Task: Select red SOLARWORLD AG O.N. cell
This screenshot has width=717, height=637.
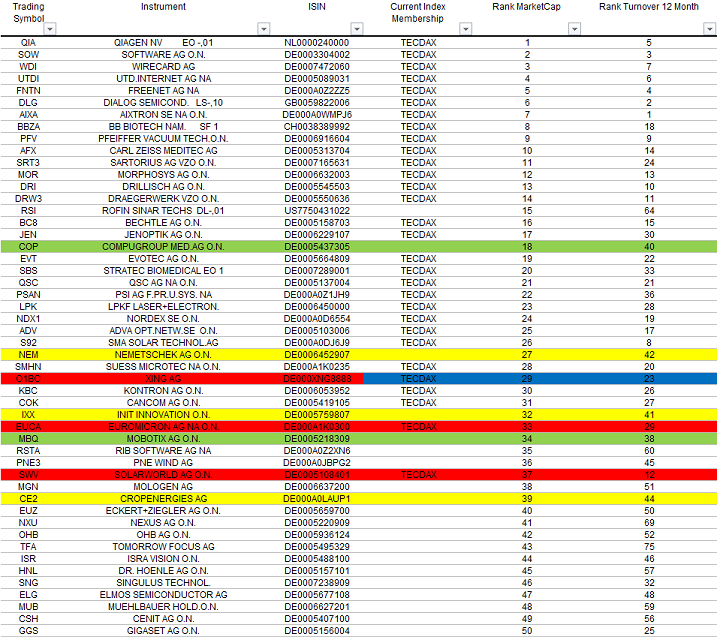Action: click(x=163, y=475)
